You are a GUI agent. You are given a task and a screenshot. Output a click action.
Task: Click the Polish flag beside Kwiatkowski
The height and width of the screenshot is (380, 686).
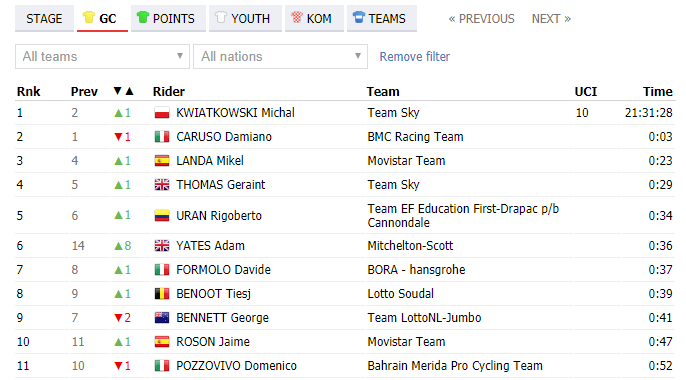click(162, 113)
